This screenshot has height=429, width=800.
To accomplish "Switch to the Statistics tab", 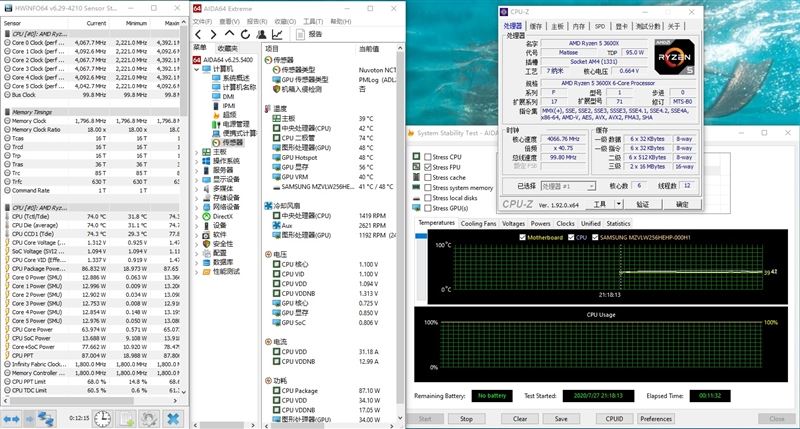I will tap(618, 223).
